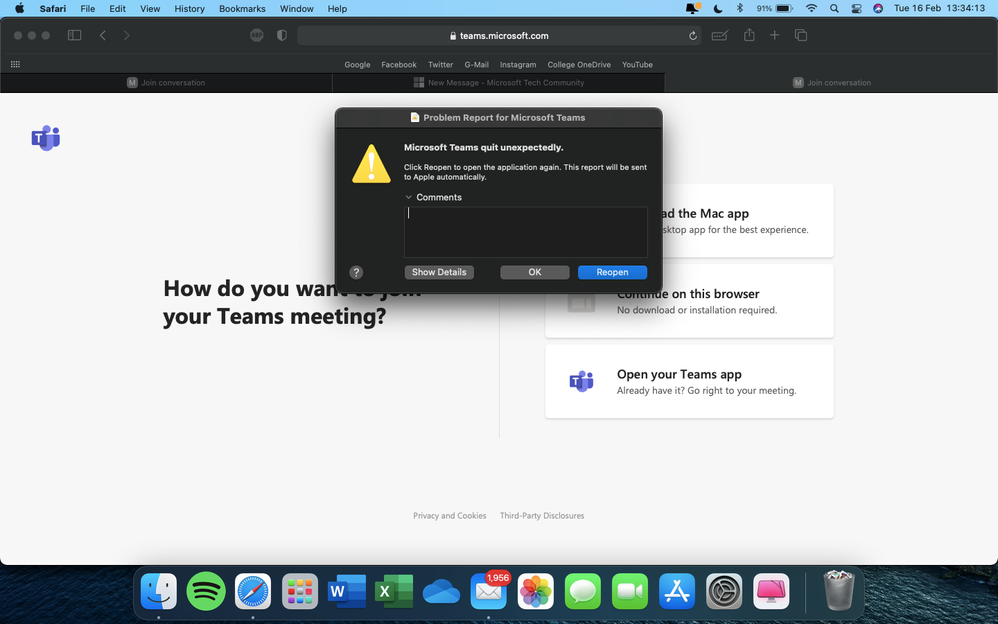This screenshot has height=624, width=998.
Task: Switch to last Join conversation tab
Action: 831,83
